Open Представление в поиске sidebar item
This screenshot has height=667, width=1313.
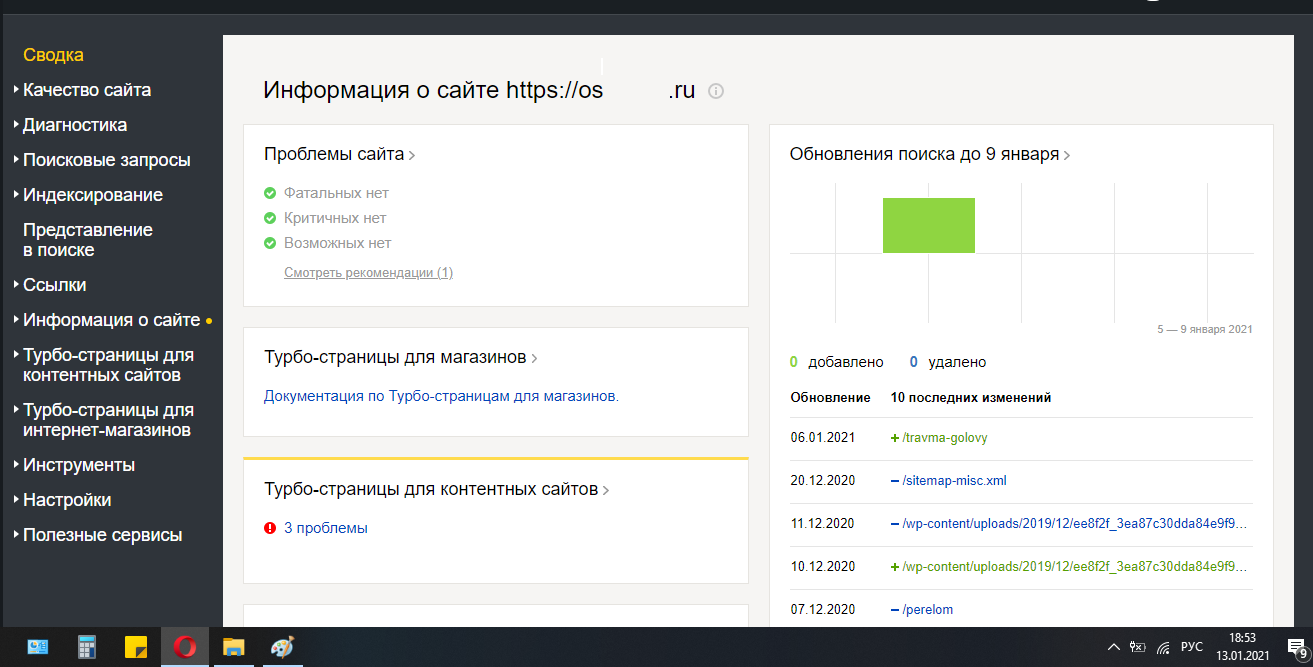click(x=87, y=240)
